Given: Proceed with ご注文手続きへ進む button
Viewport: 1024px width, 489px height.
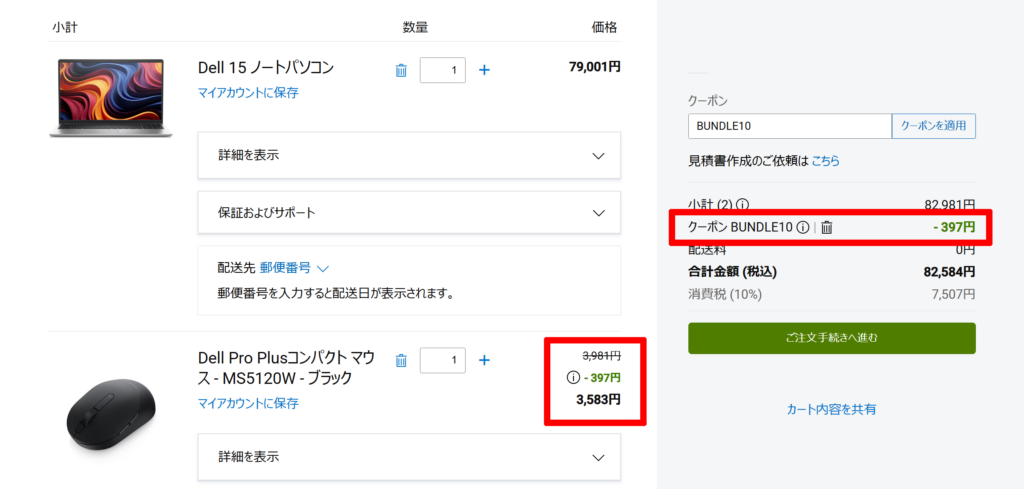Looking at the screenshot, I should tap(831, 338).
